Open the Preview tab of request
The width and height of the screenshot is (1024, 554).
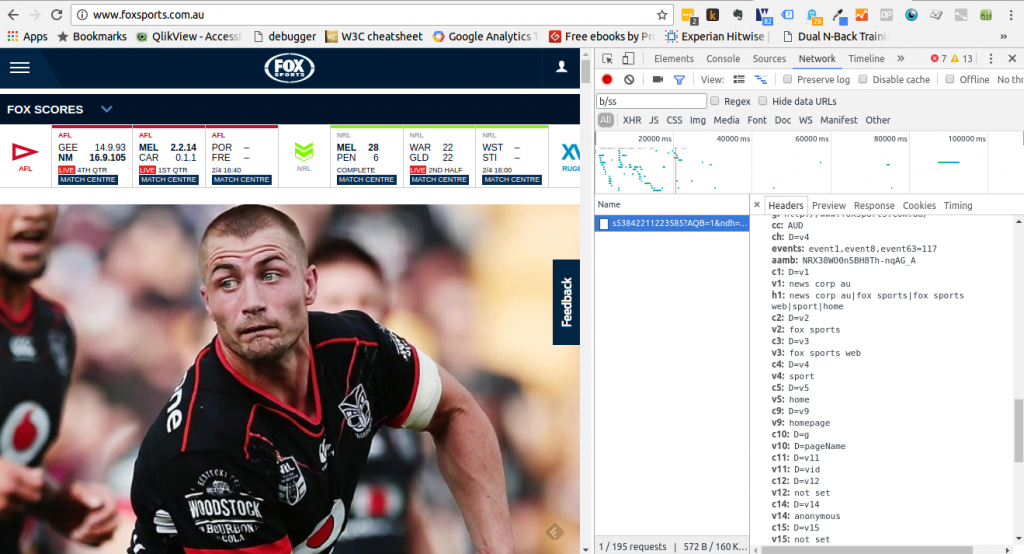coord(829,205)
